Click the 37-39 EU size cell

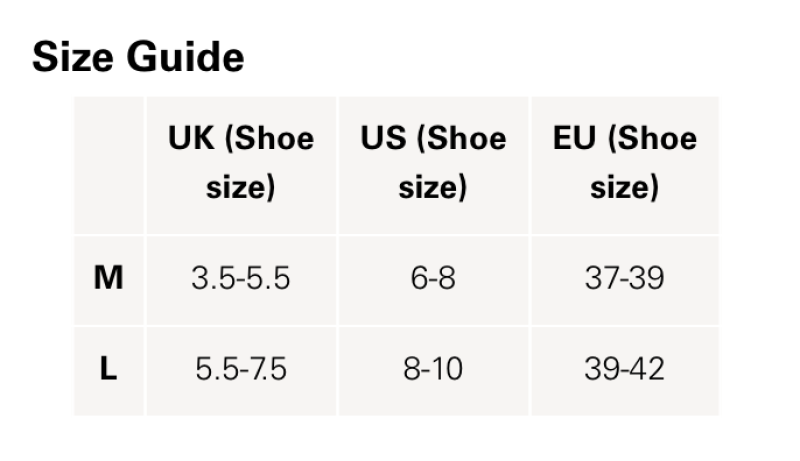pyautogui.click(x=625, y=278)
